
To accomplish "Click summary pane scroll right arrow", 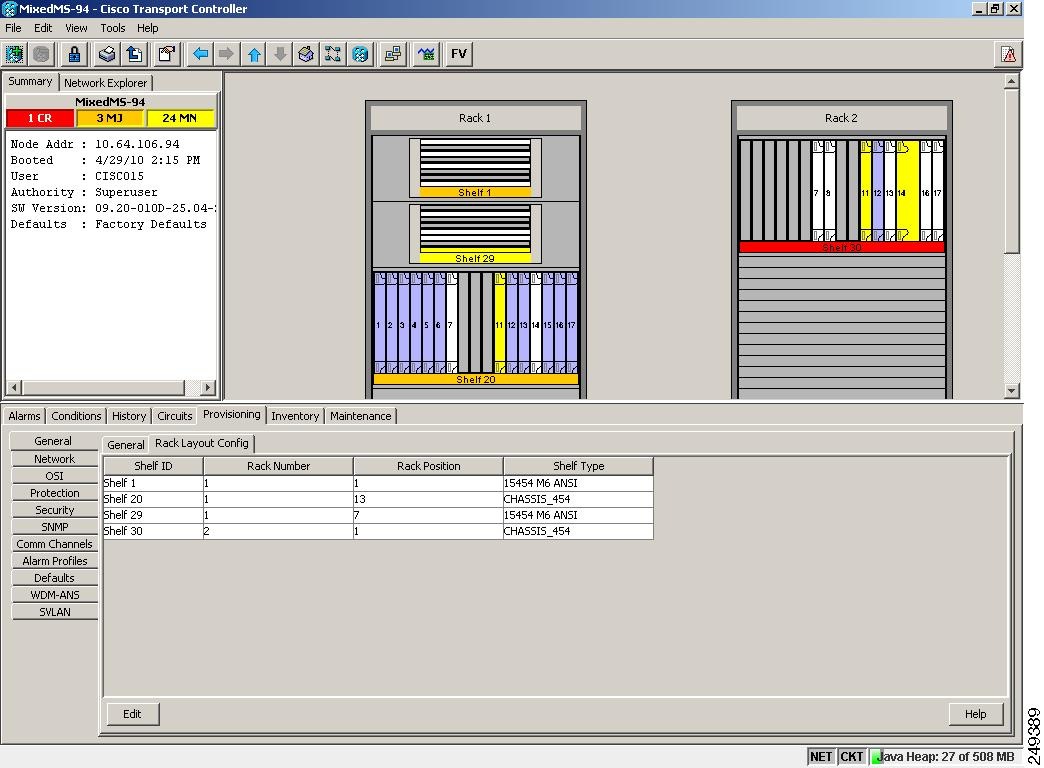I will 208,387.
